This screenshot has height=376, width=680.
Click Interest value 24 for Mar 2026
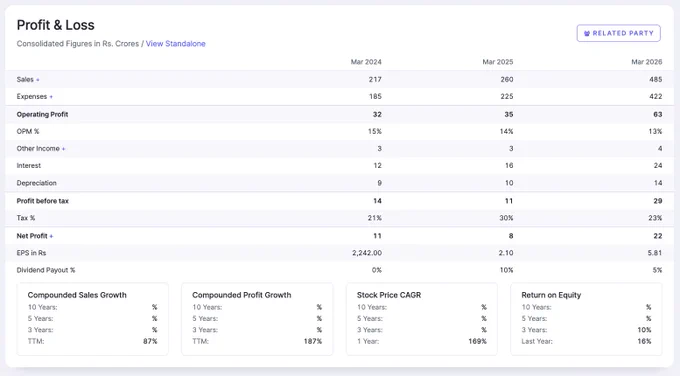[658, 166]
